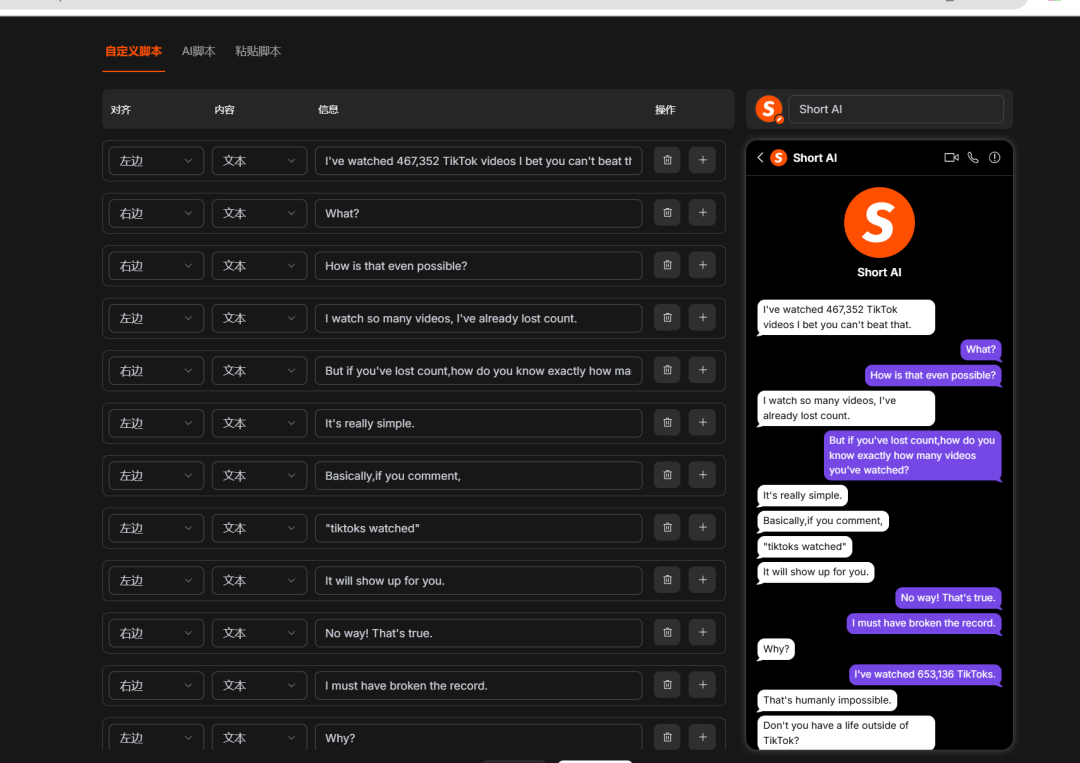The width and height of the screenshot is (1080, 763).
Task: Add a row after "I watch so many videos"
Action: click(x=703, y=317)
